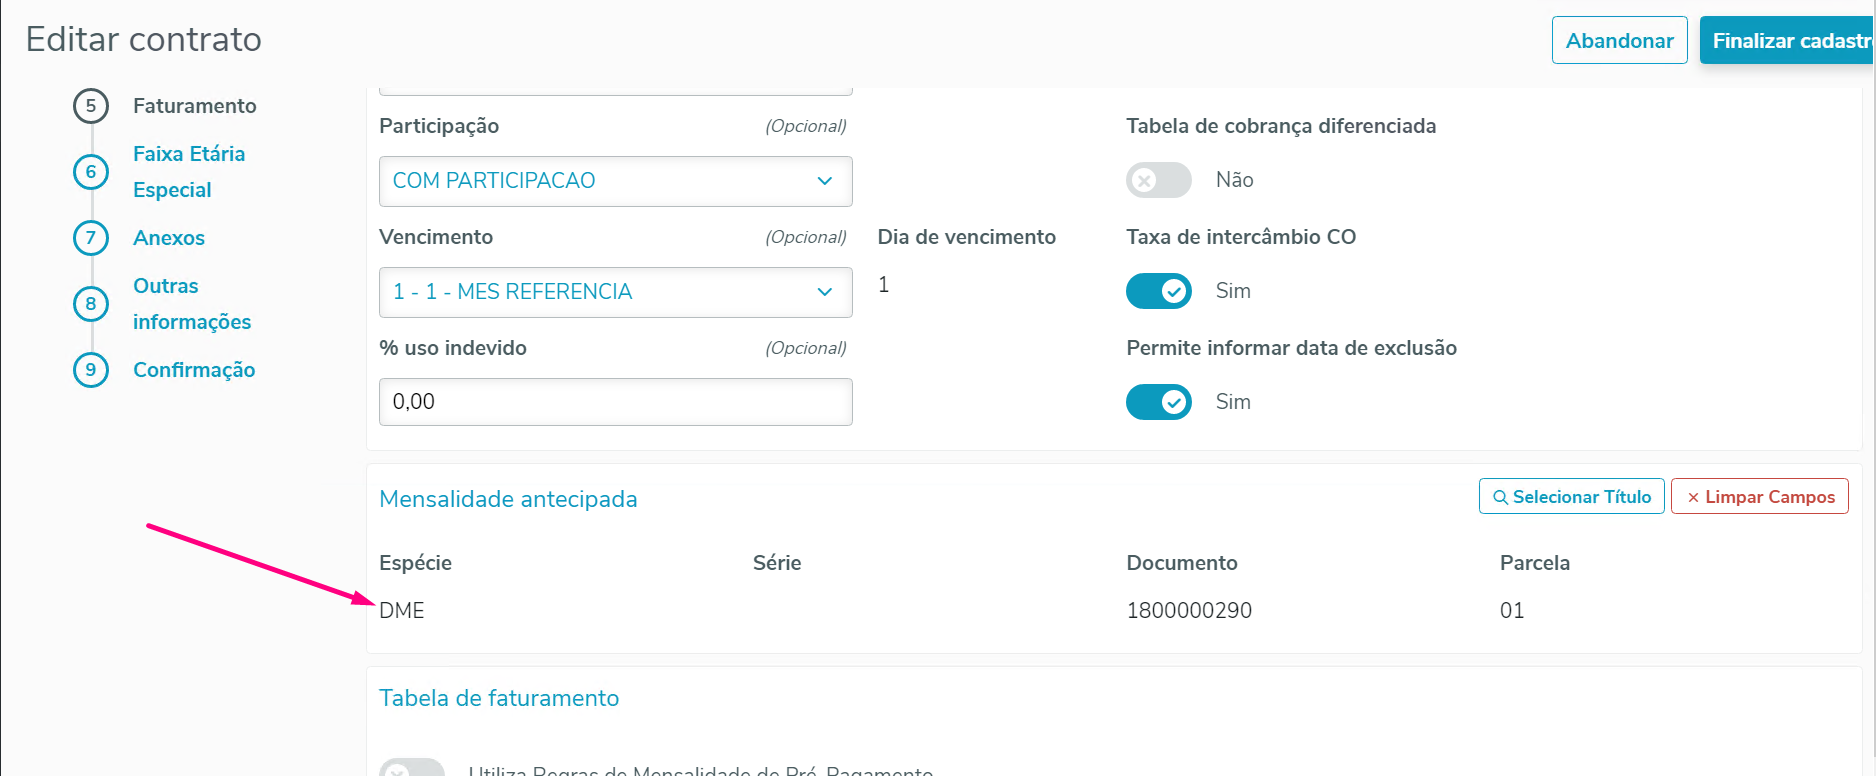The height and width of the screenshot is (776, 1876).
Task: Open the Anexos step
Action: (169, 238)
